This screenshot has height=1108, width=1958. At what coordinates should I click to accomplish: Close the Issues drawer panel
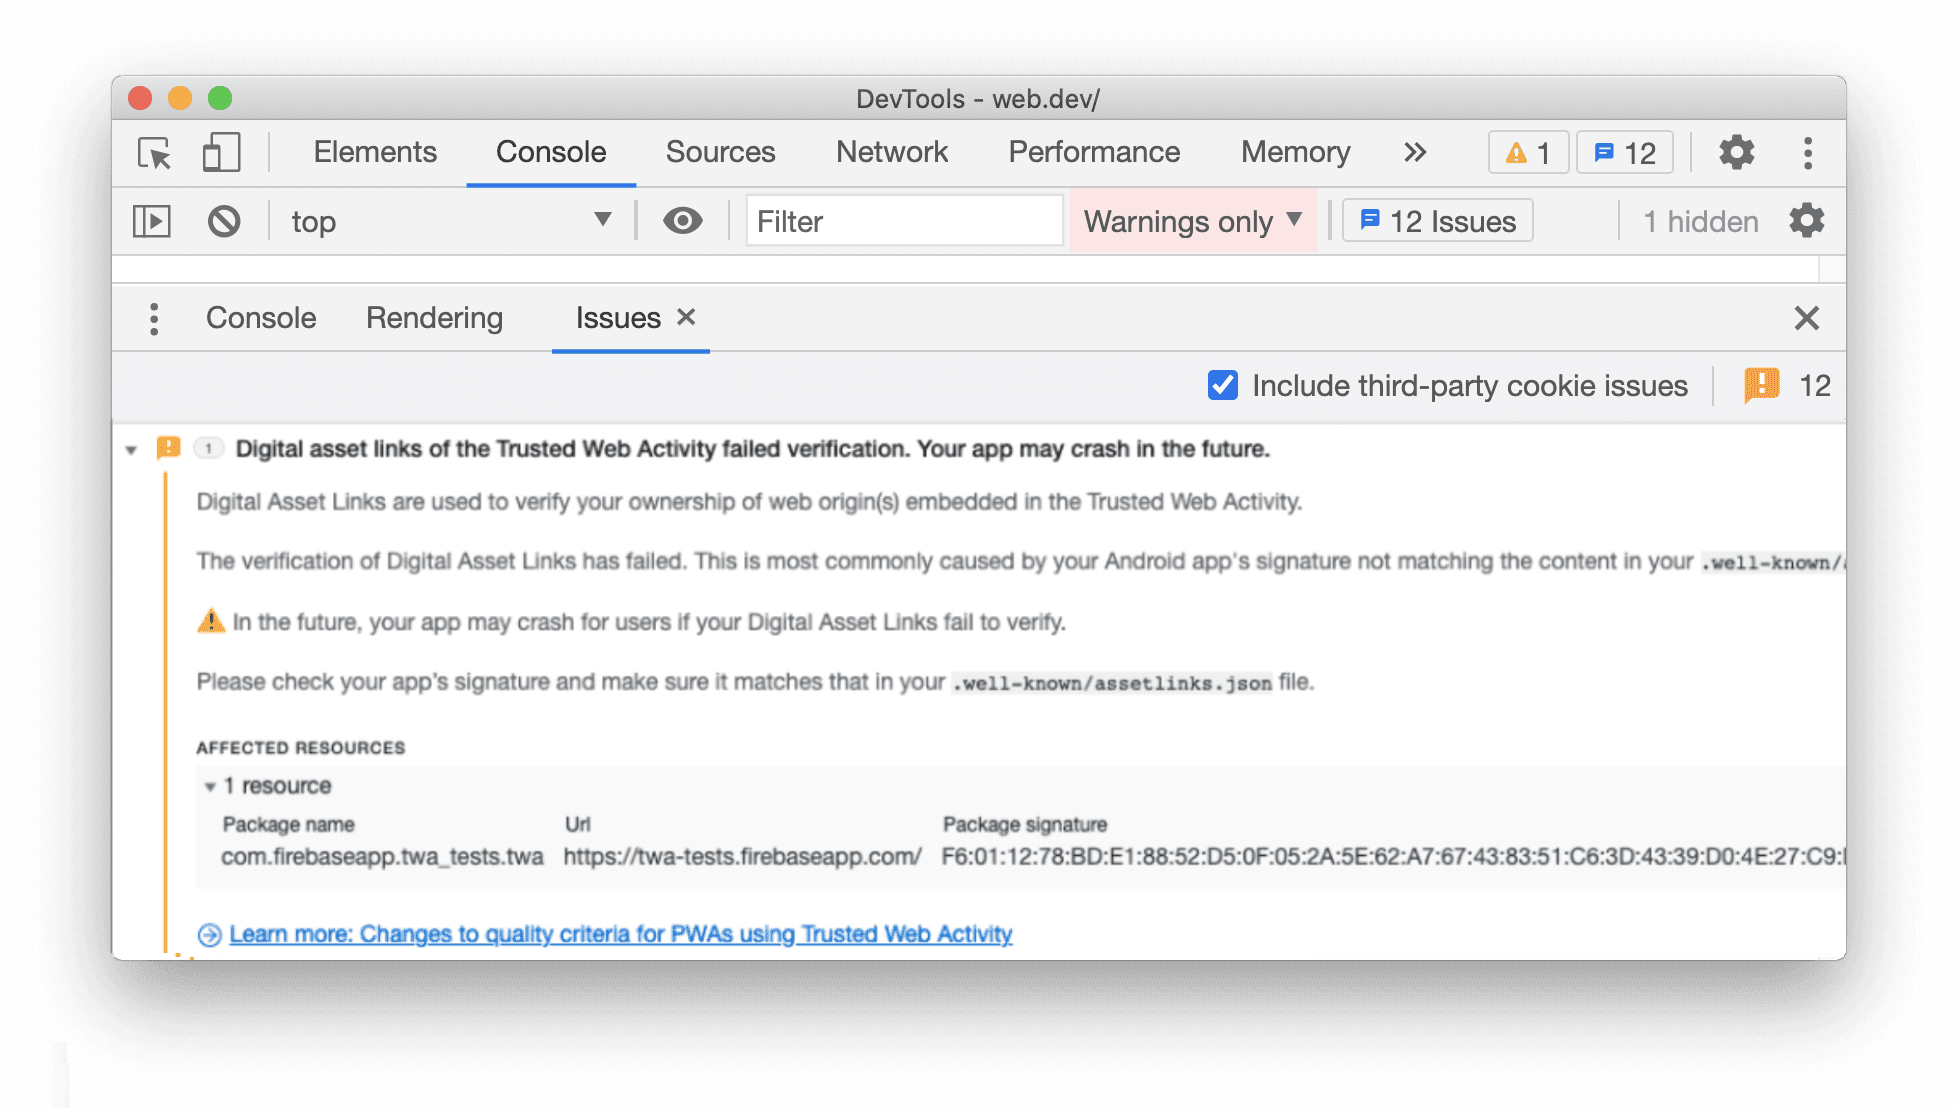coord(1806,317)
